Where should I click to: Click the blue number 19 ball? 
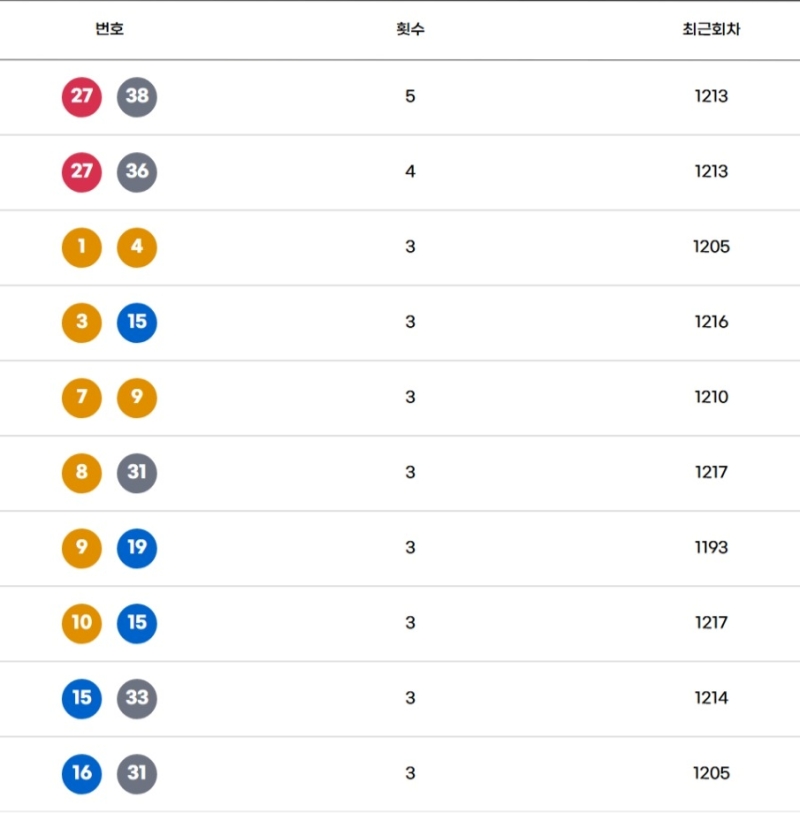[x=137, y=547]
